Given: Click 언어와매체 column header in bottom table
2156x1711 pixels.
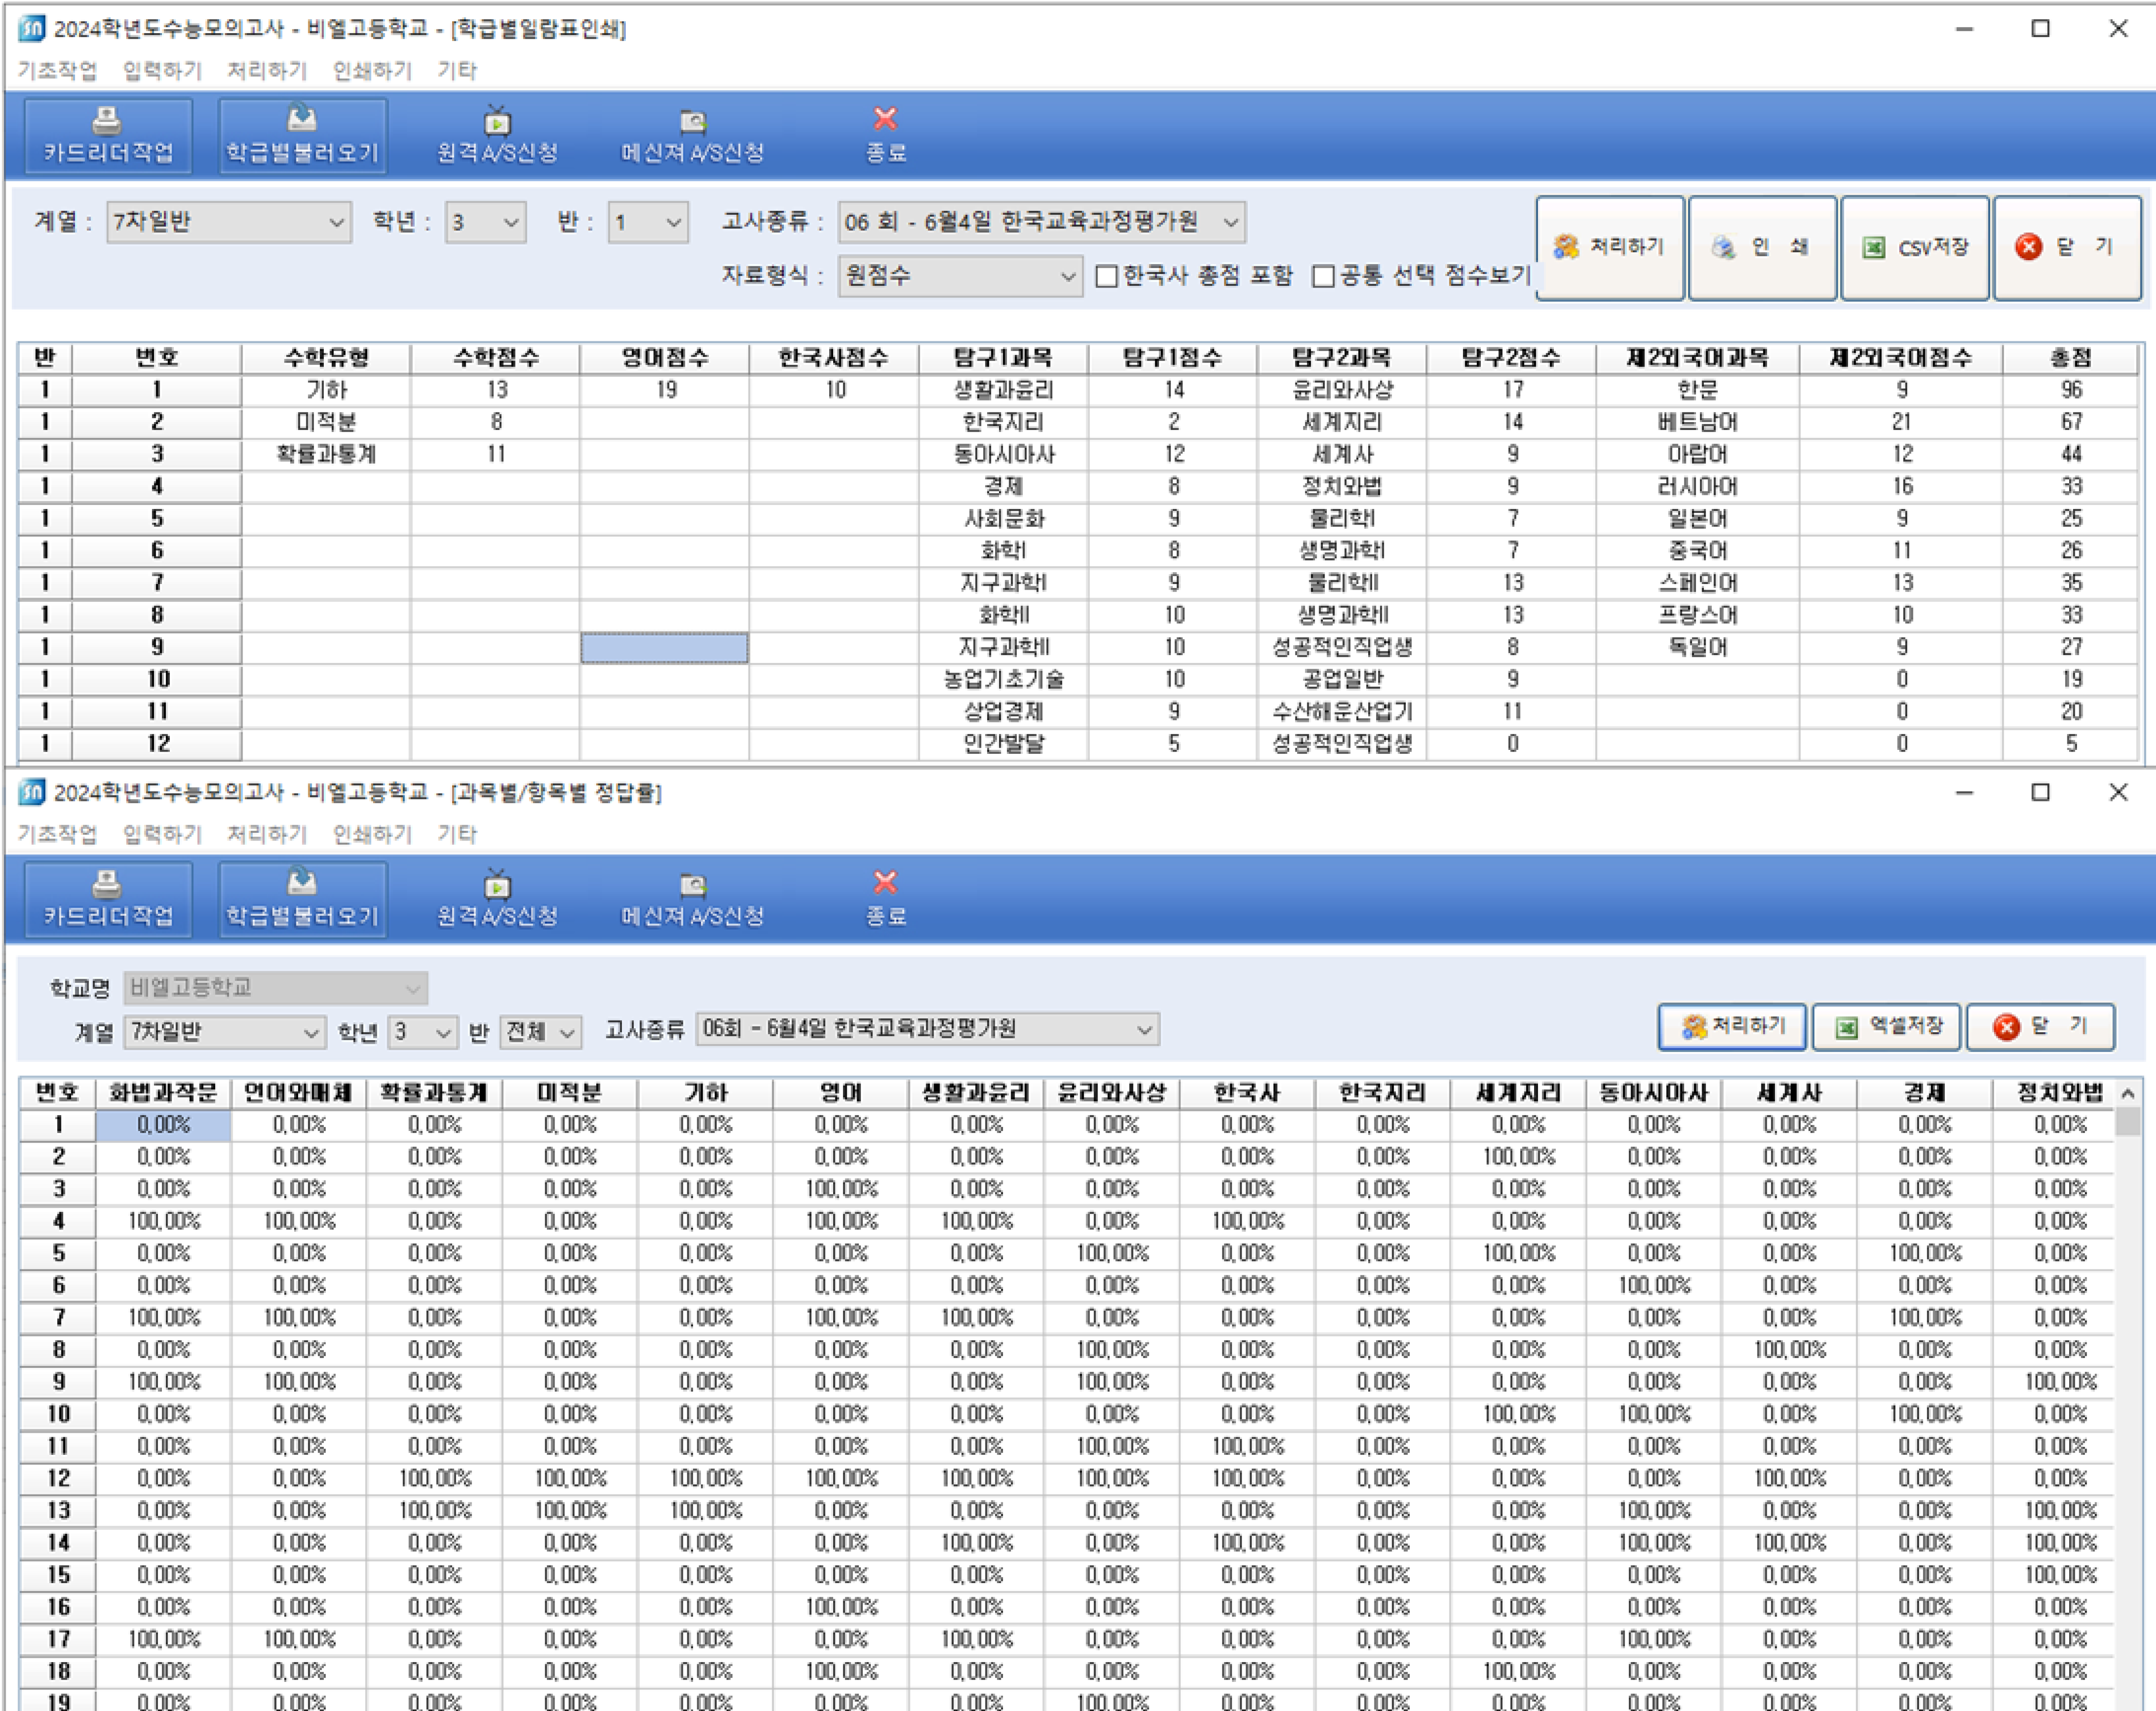Looking at the screenshot, I should tap(299, 1093).
